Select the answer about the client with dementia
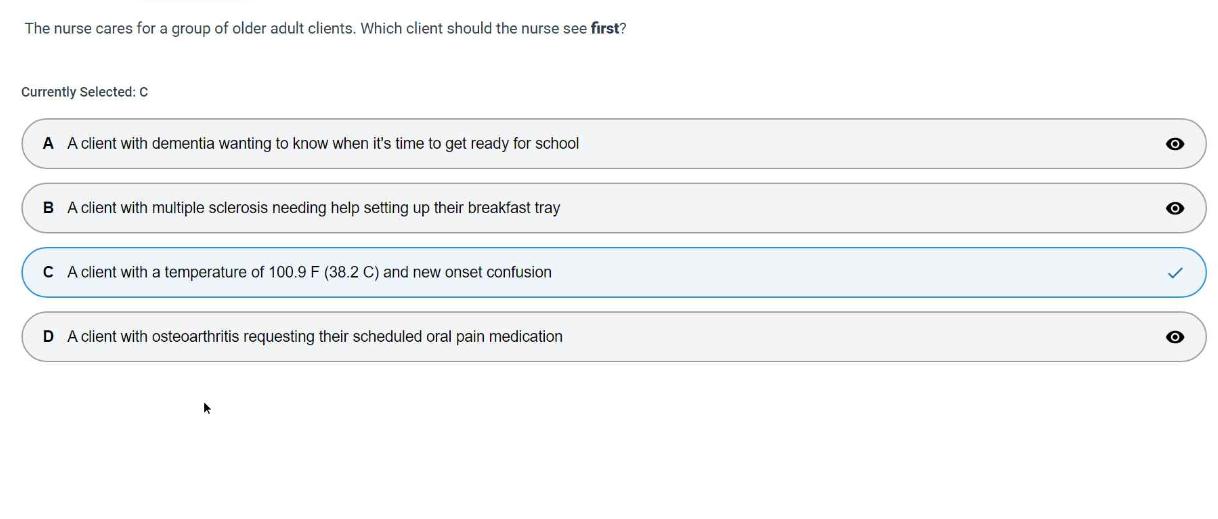Screen dimensions: 1218x519 322,144
